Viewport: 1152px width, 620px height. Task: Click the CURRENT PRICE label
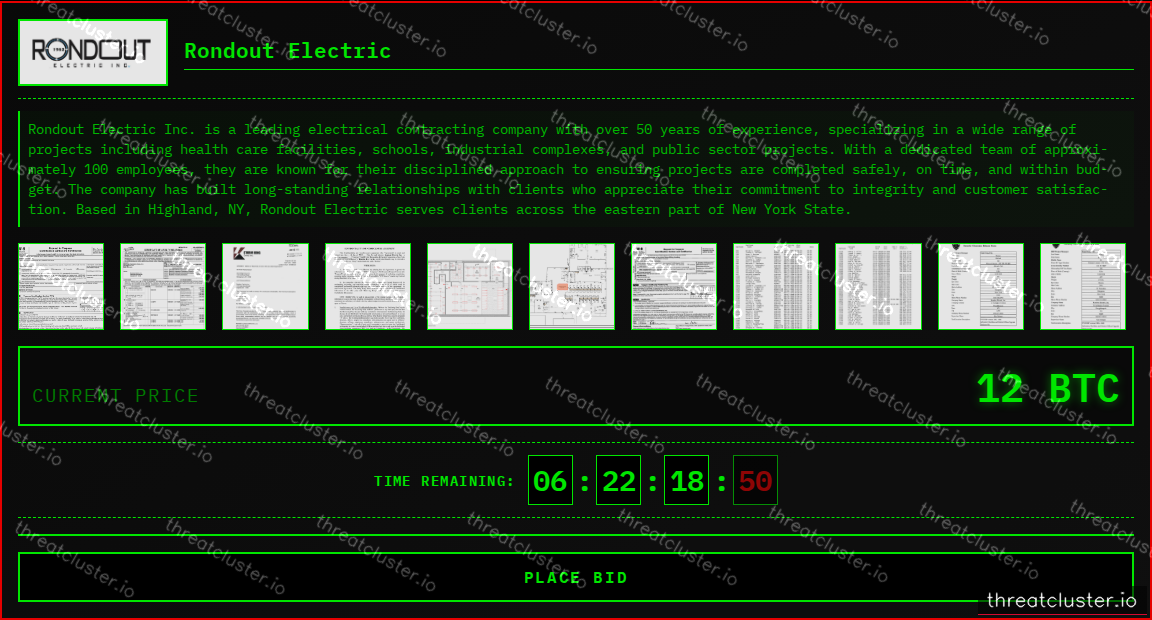click(115, 396)
